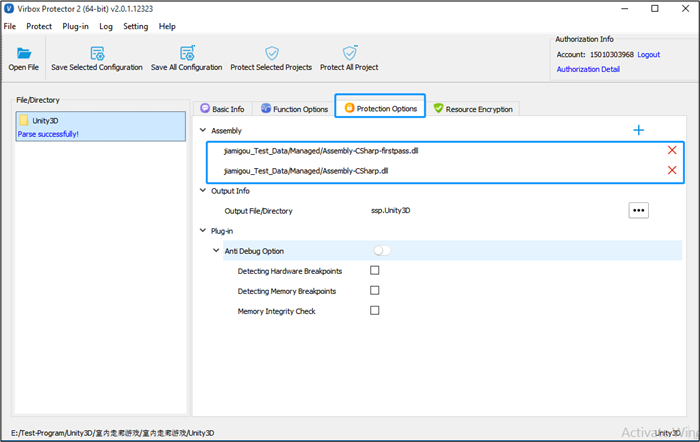The height and width of the screenshot is (442, 700).
Task: Select the Assembly-CSharp-firstpass.dll row
Action: [445, 150]
